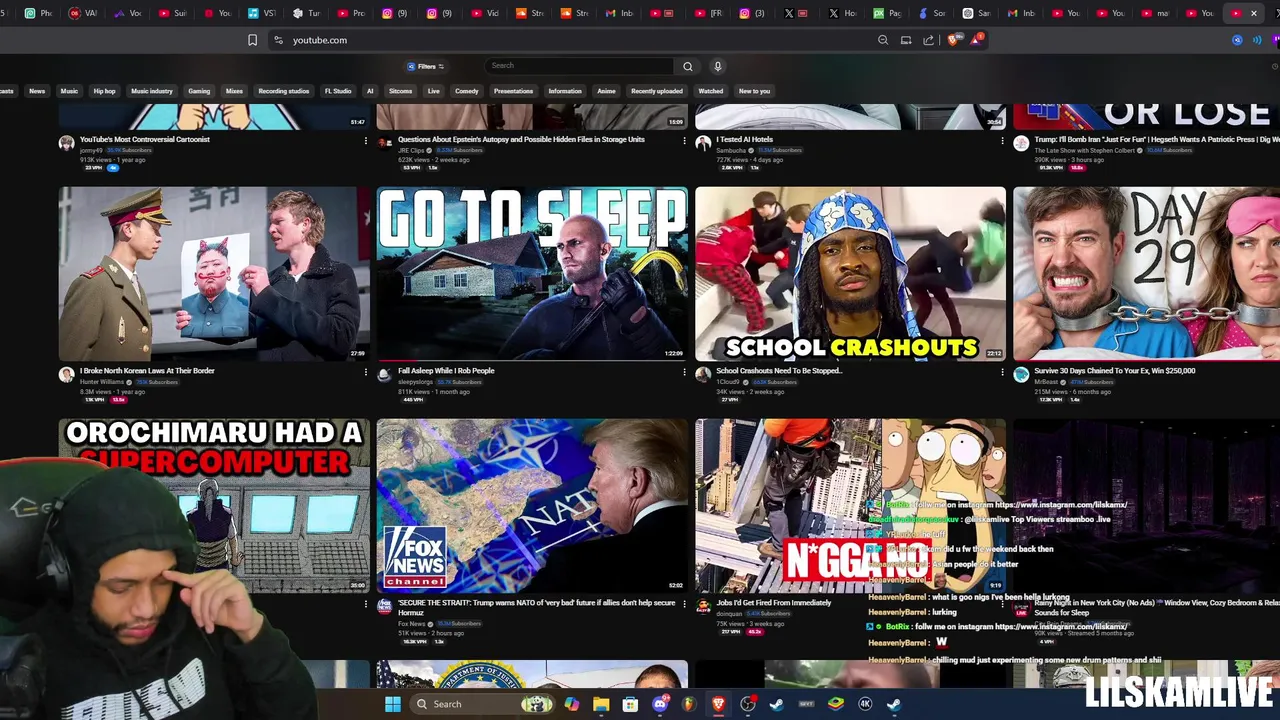Open more options for I Tested AI Hotels

[1002, 140]
